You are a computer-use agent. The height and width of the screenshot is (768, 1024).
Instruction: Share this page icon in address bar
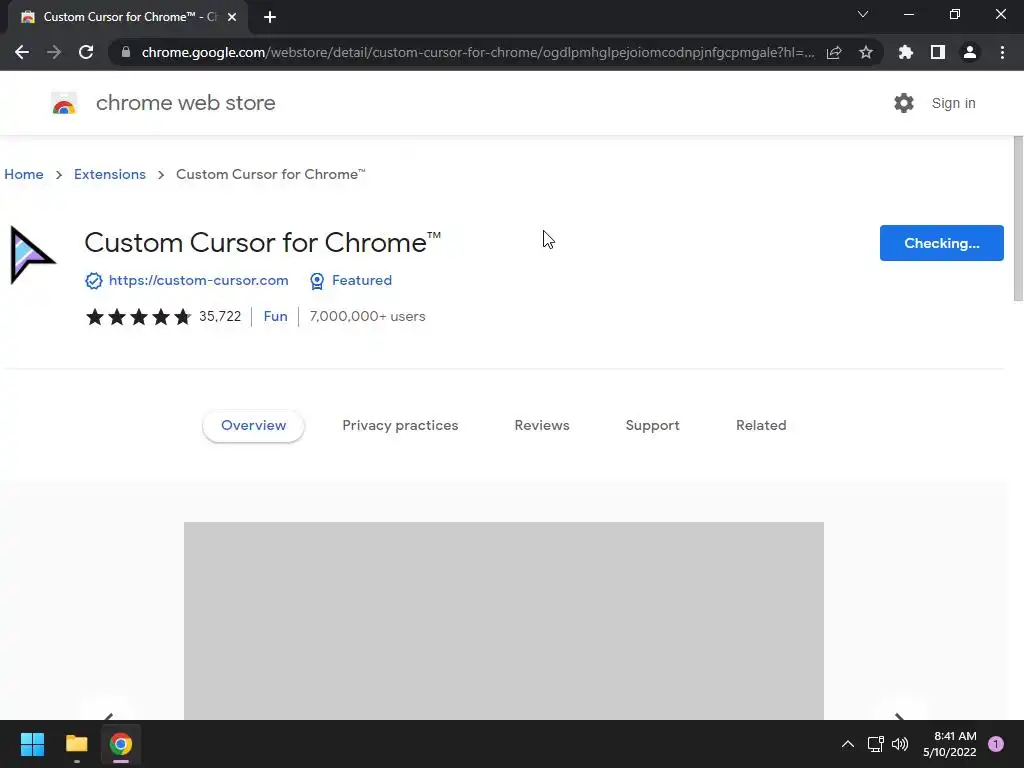pos(834,52)
